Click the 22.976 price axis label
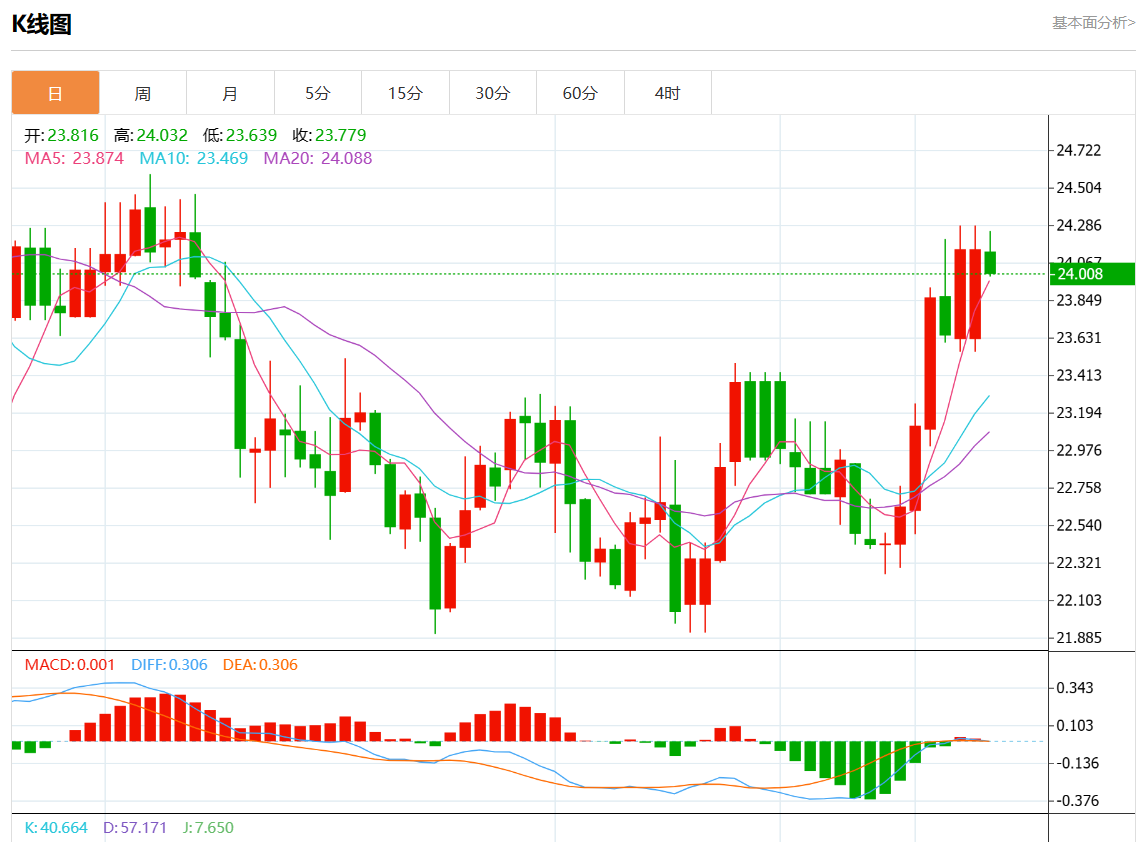Screen dimensions: 1145x842 point(1079,450)
